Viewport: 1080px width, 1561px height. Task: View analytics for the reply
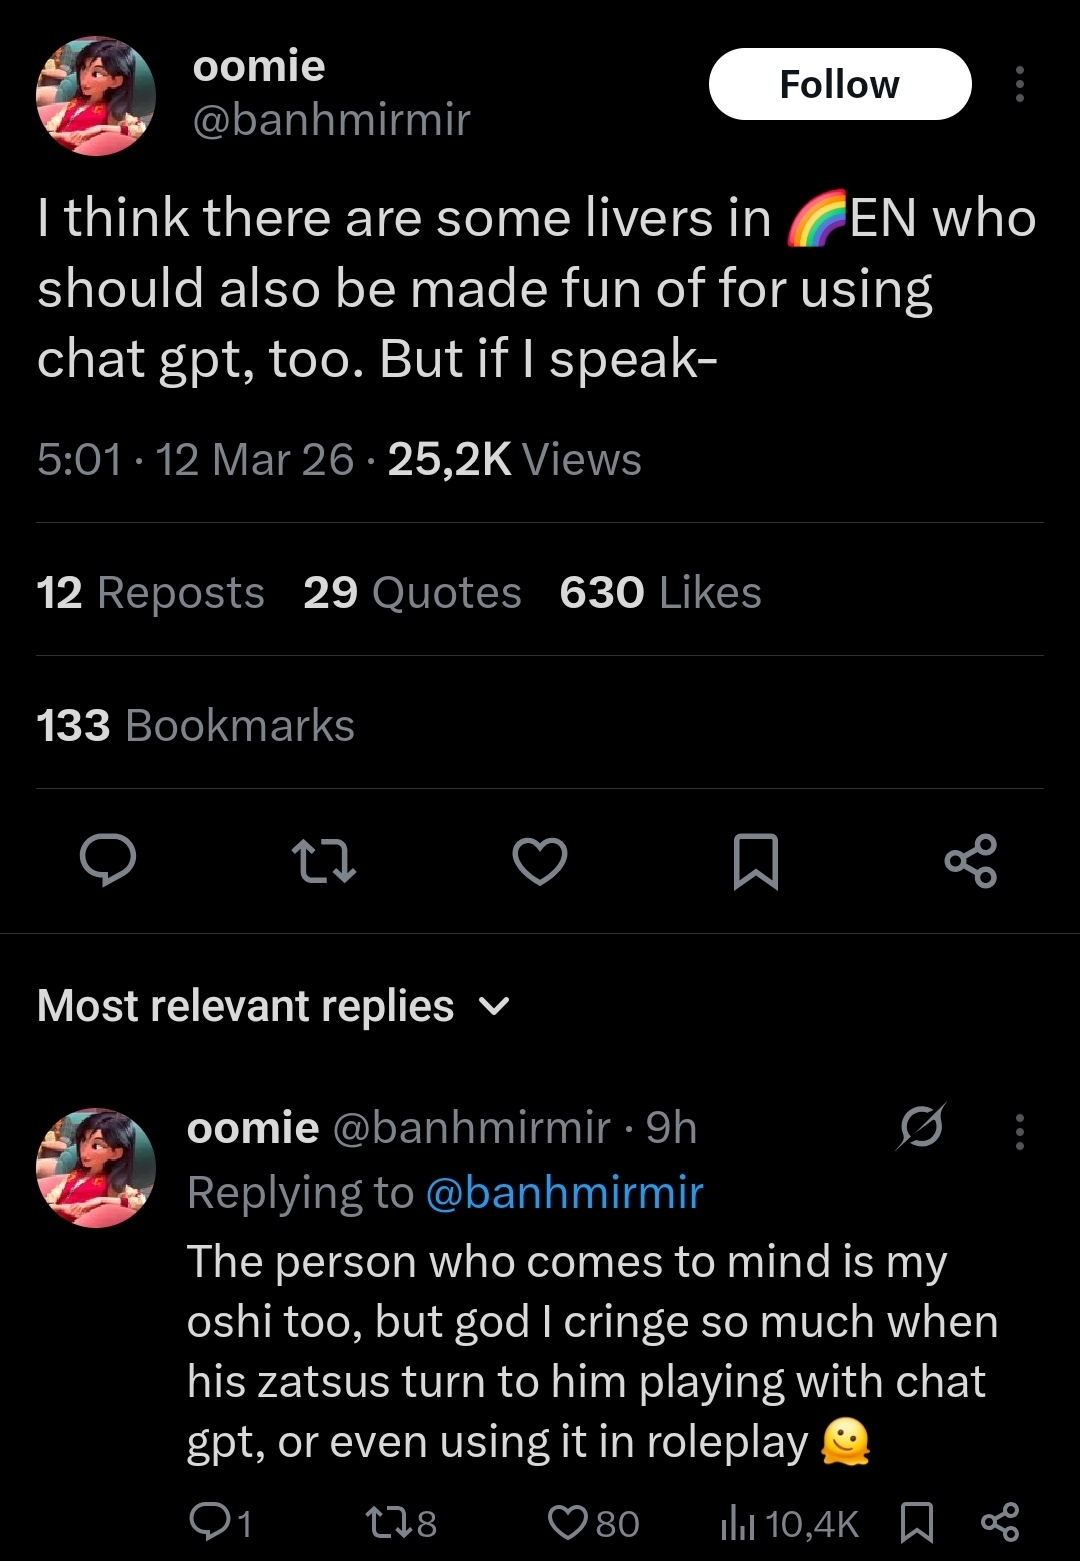pyautogui.click(x=789, y=1523)
